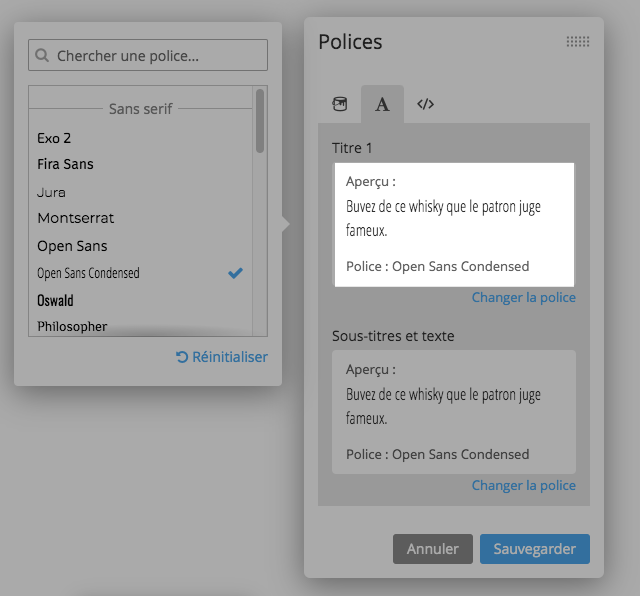Select the fonts tab with letter A icon
Viewport: 640px width, 596px height.
tap(382, 104)
